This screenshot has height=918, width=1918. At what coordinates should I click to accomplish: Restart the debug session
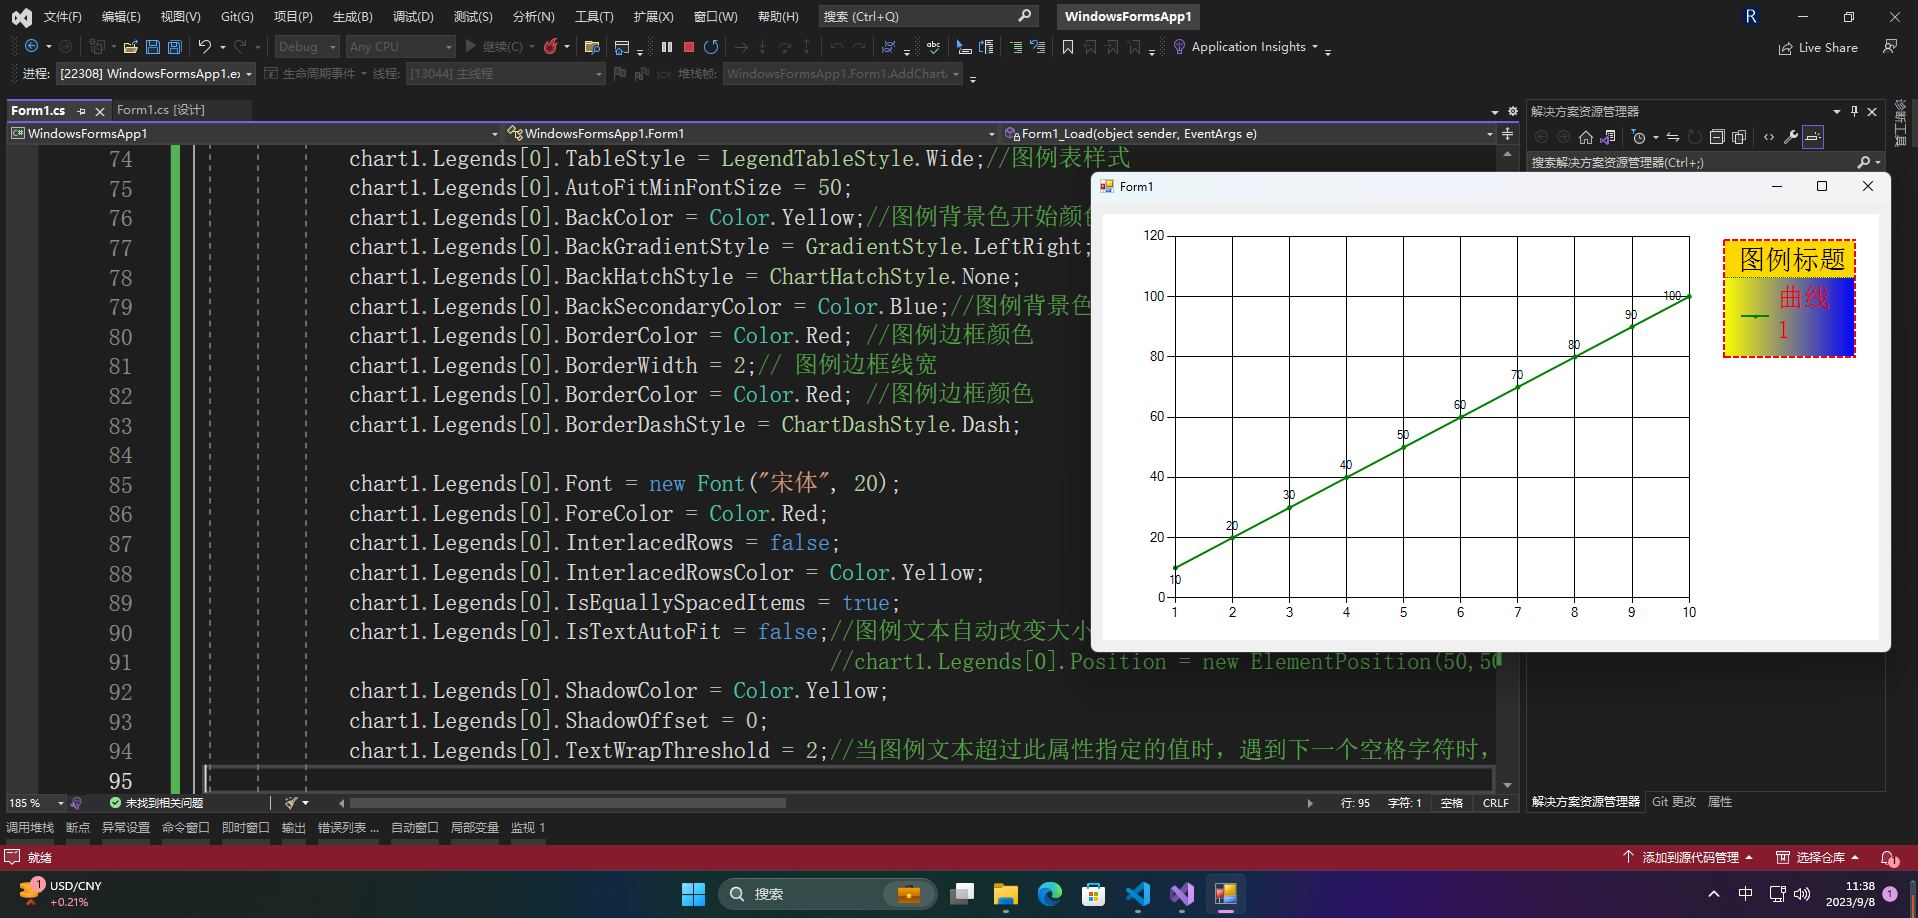pos(711,47)
